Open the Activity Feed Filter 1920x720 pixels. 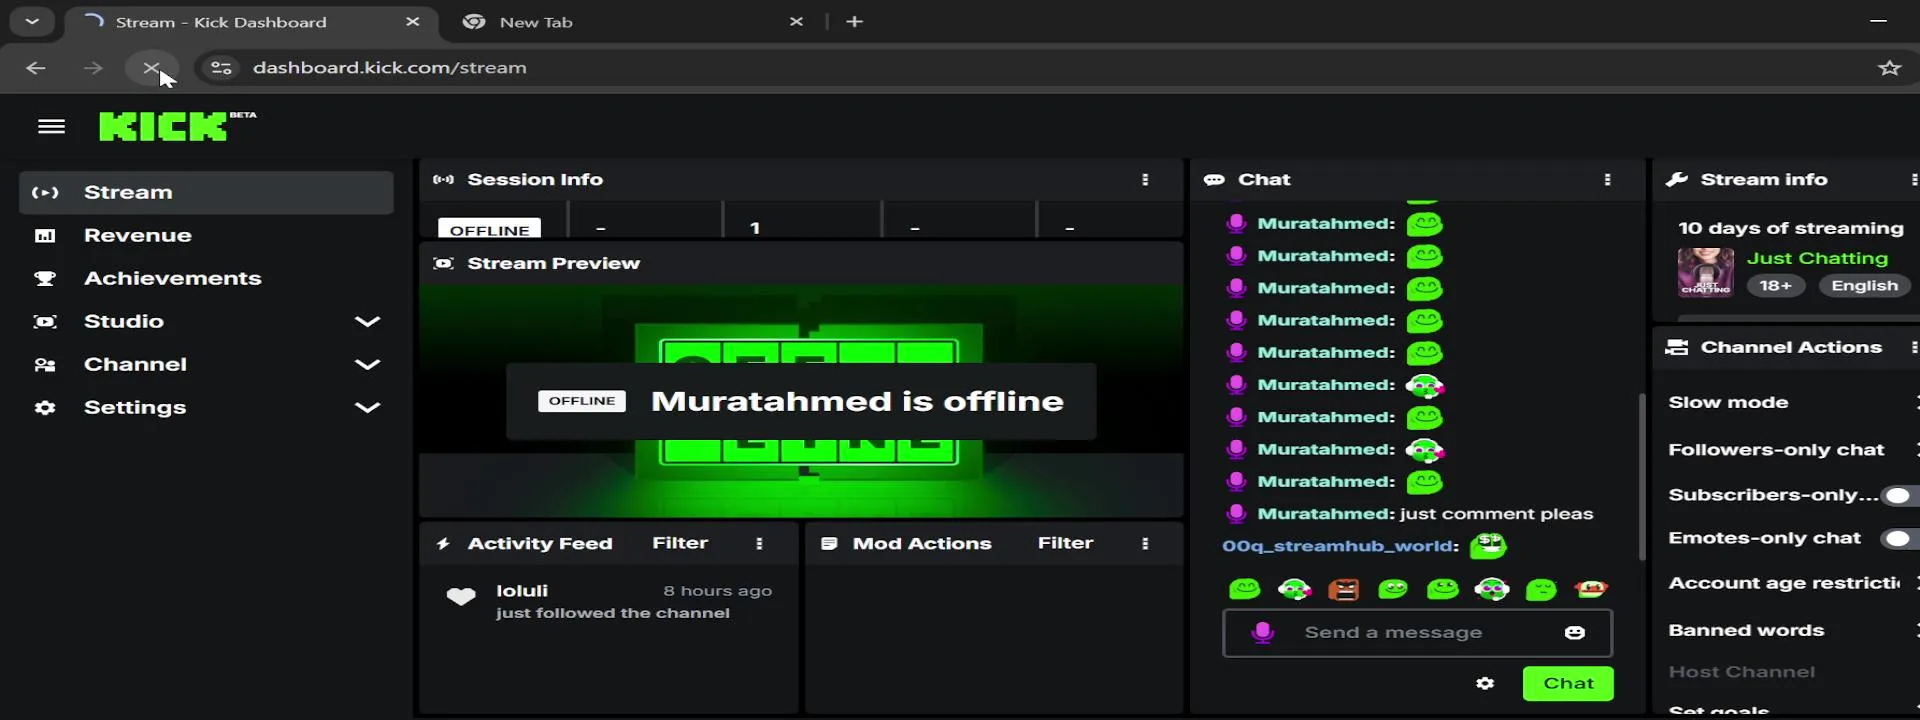tap(680, 543)
